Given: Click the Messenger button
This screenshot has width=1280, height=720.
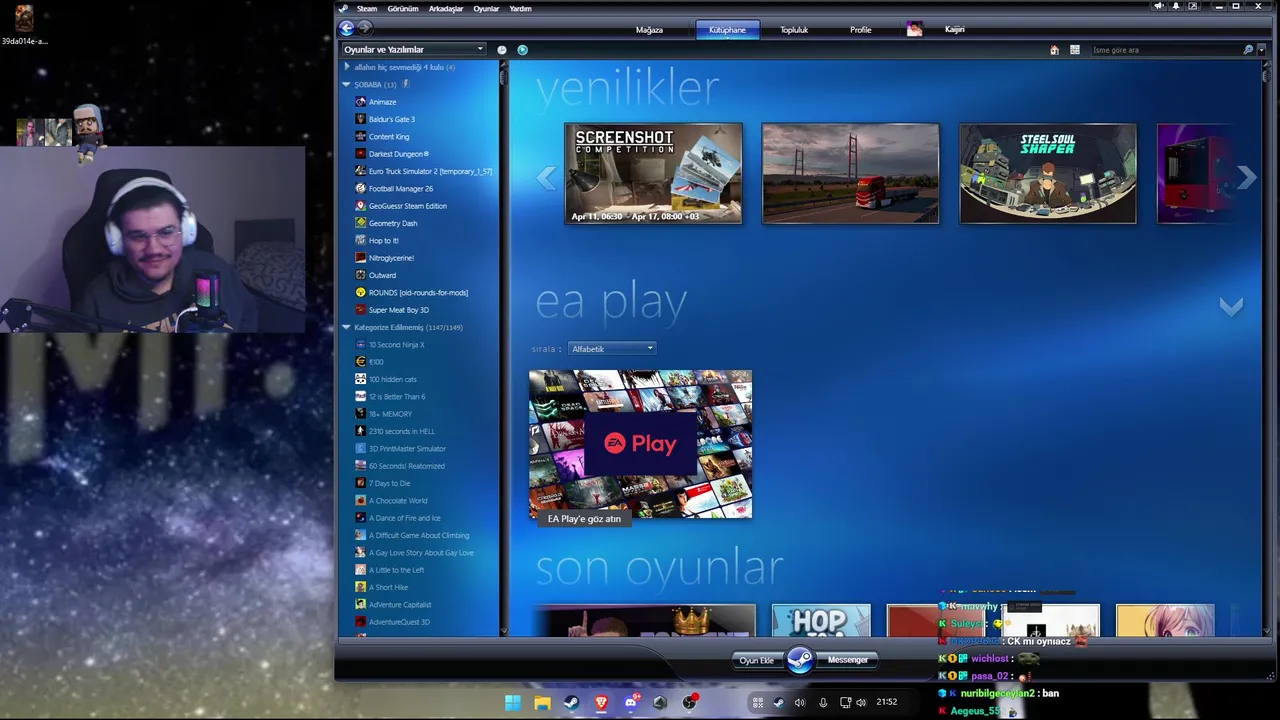Looking at the screenshot, I should click(x=848, y=660).
